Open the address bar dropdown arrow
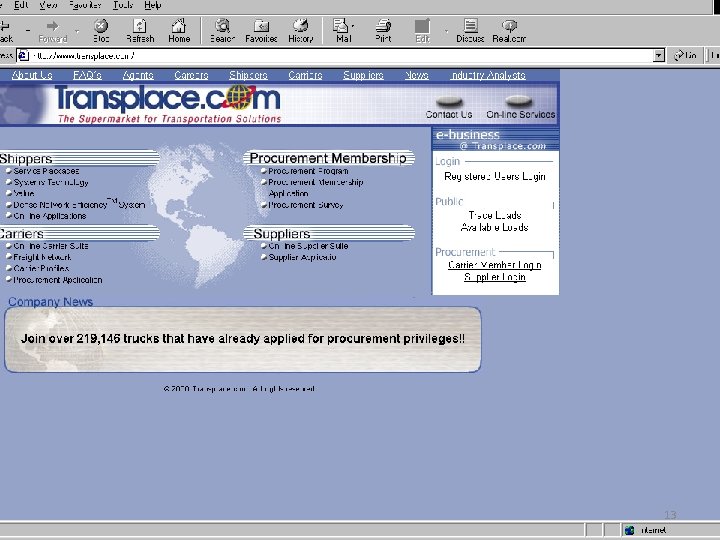Viewport: 720px width, 540px height. pyautogui.click(x=659, y=56)
